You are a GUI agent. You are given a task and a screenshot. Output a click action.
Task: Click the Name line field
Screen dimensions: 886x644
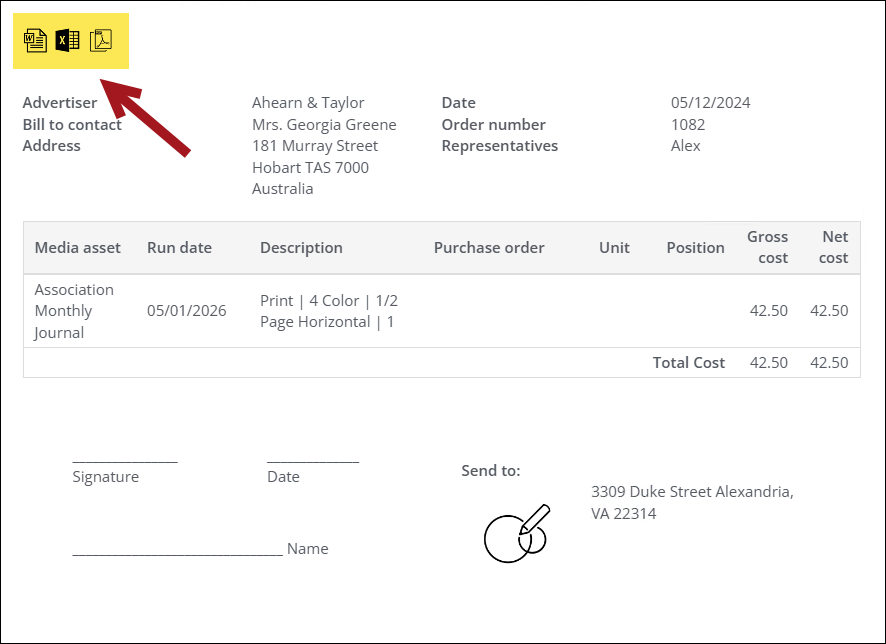pyautogui.click(x=177, y=550)
